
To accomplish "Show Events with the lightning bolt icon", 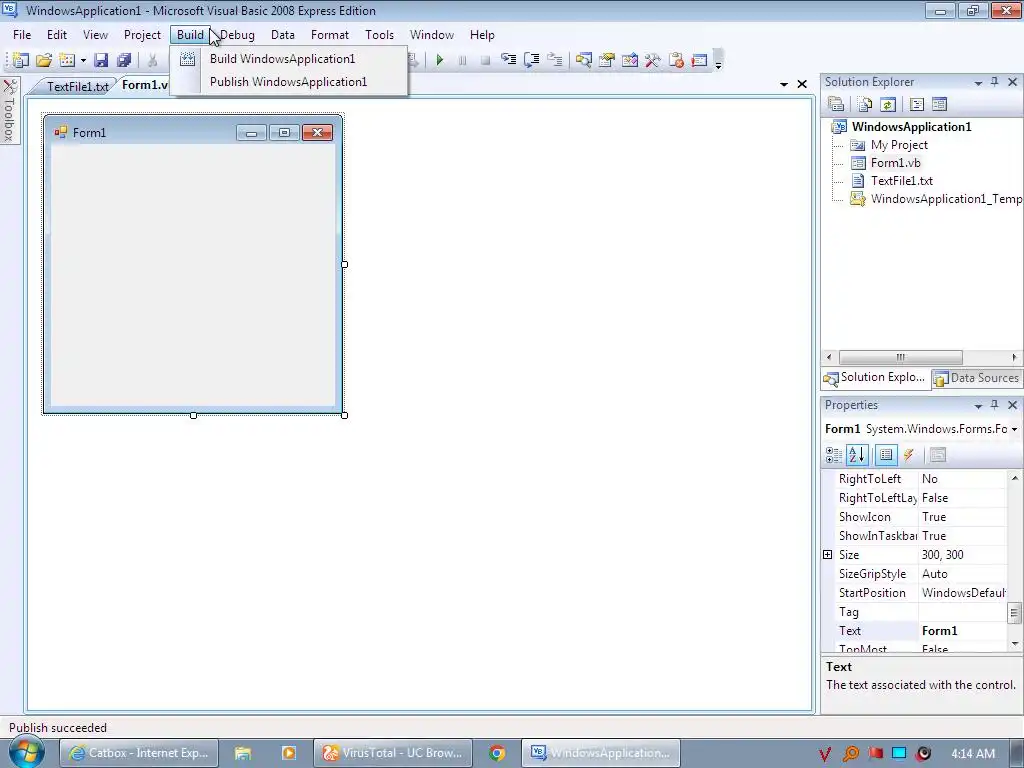I will pos(908,455).
